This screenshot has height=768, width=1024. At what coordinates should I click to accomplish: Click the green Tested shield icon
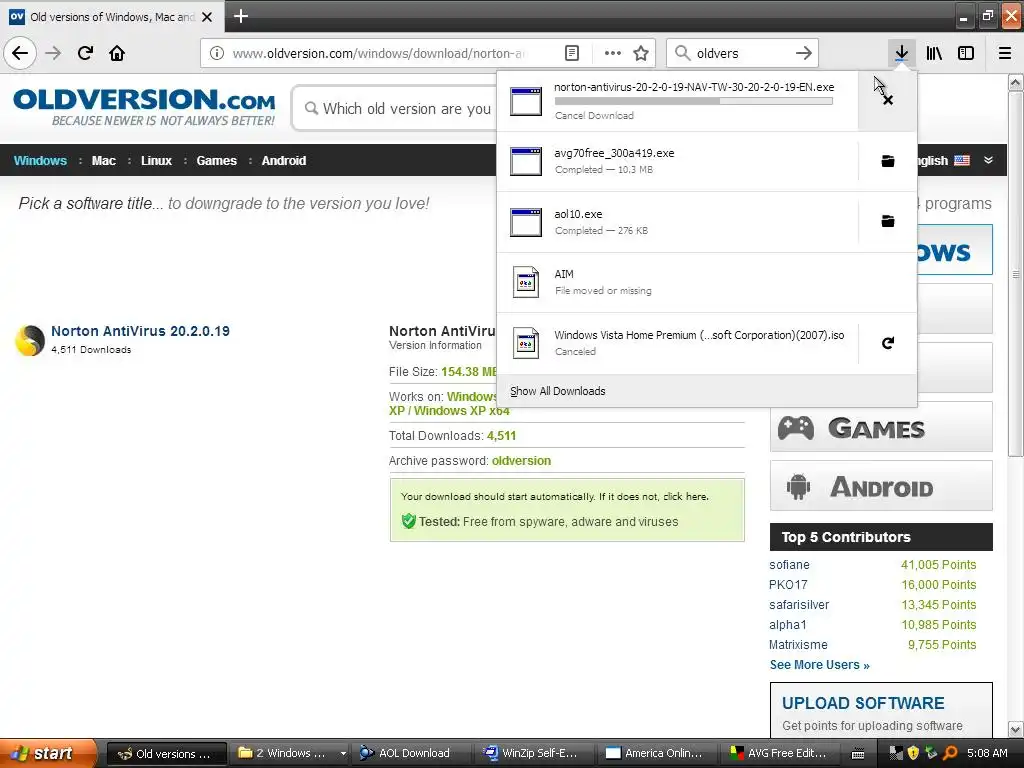coord(408,521)
